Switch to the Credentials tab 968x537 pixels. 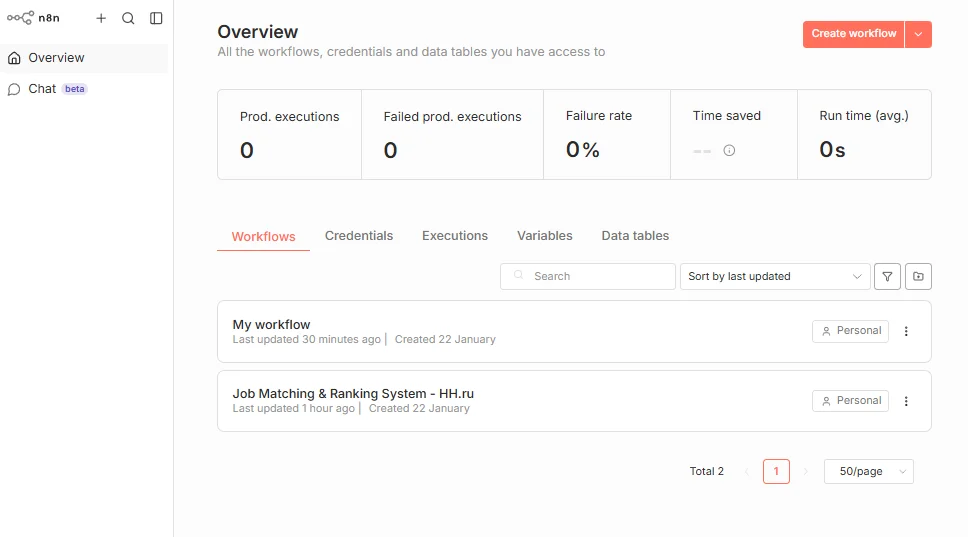[359, 236]
